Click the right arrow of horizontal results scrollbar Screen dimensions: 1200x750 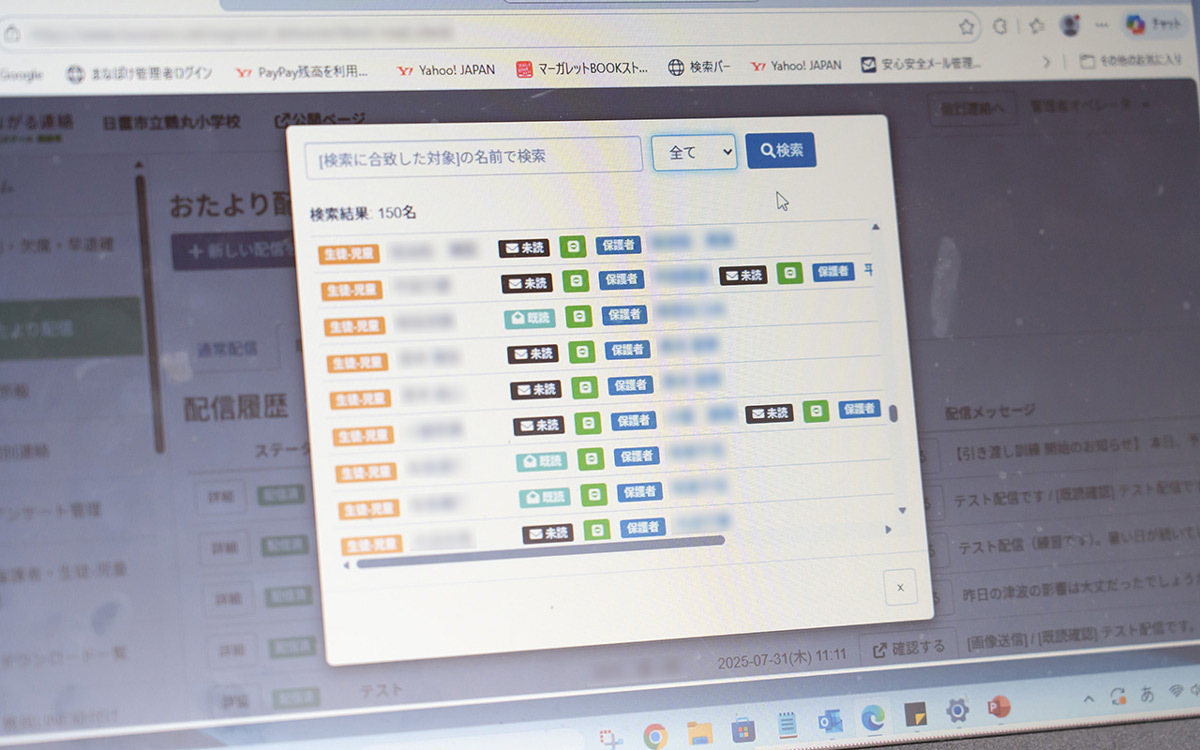888,529
